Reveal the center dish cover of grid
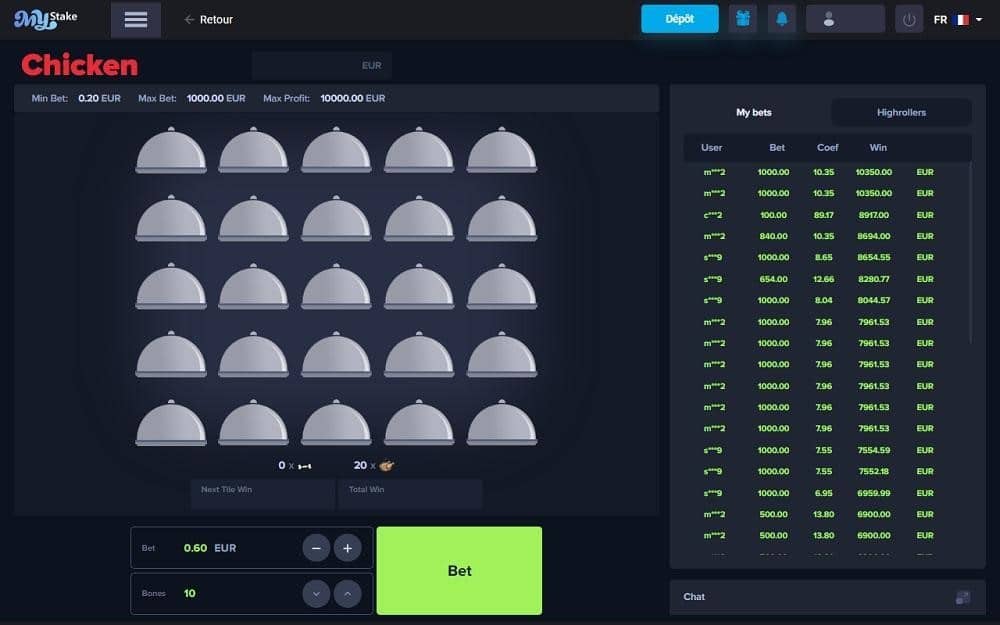1000x625 pixels. point(336,287)
